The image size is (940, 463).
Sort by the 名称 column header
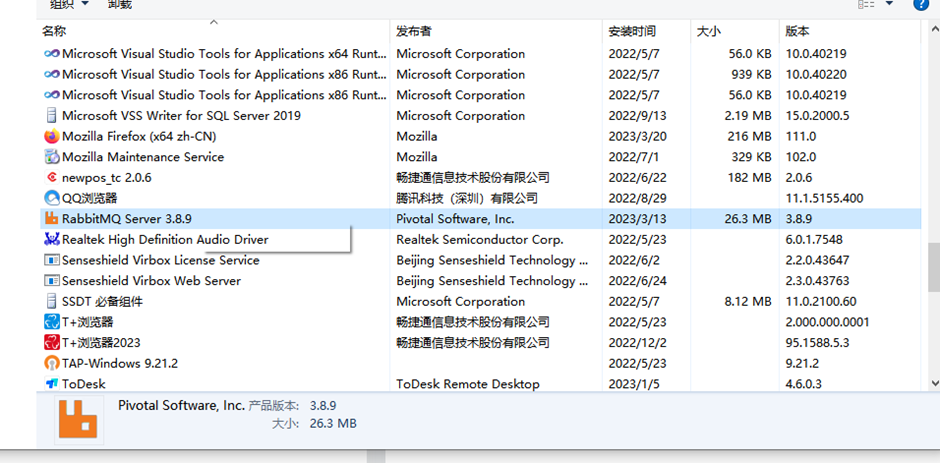click(x=54, y=32)
